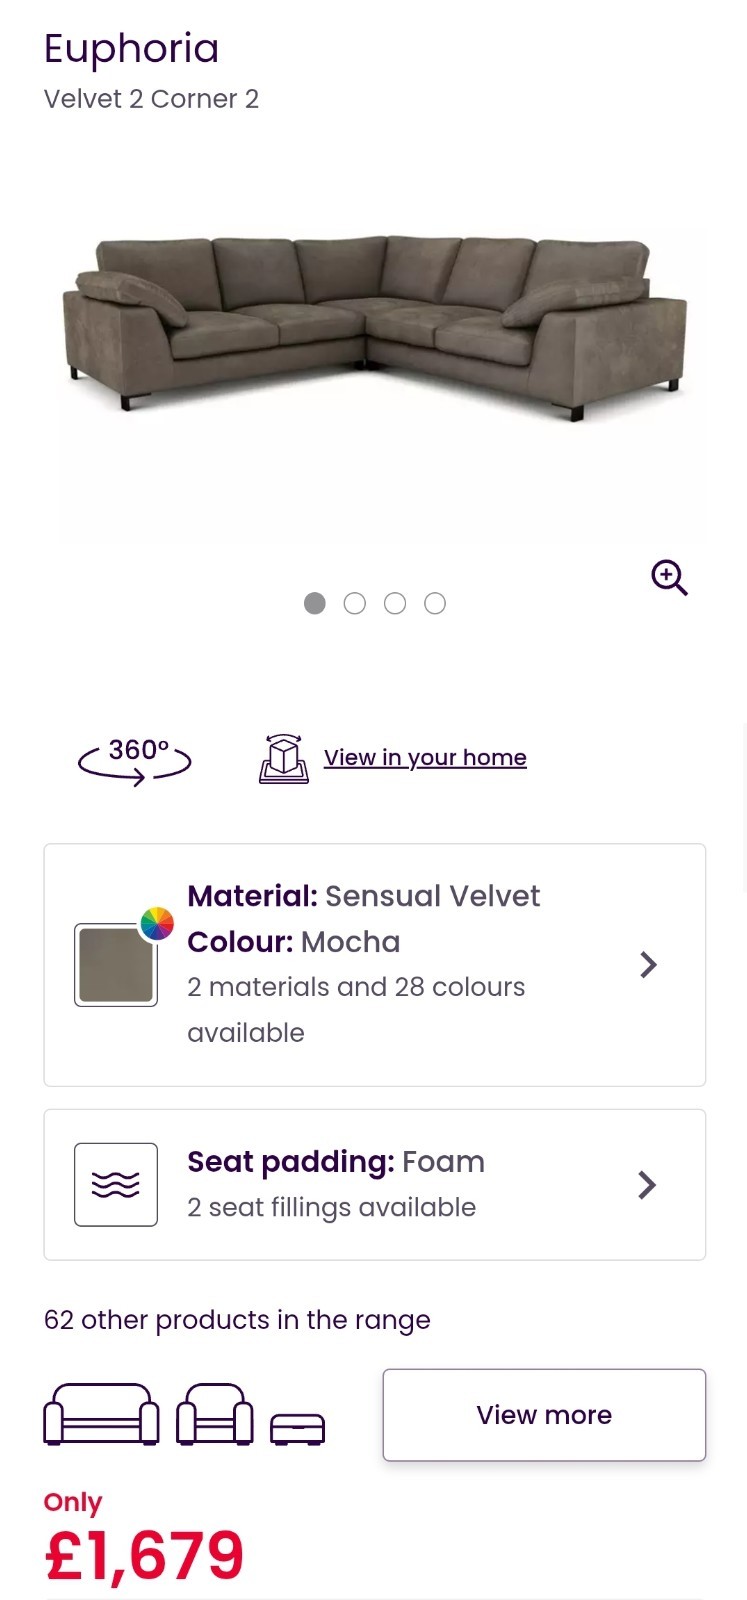The width and height of the screenshot is (747, 1600).
Task: Expand material and colour options chevron
Action: click(x=648, y=965)
